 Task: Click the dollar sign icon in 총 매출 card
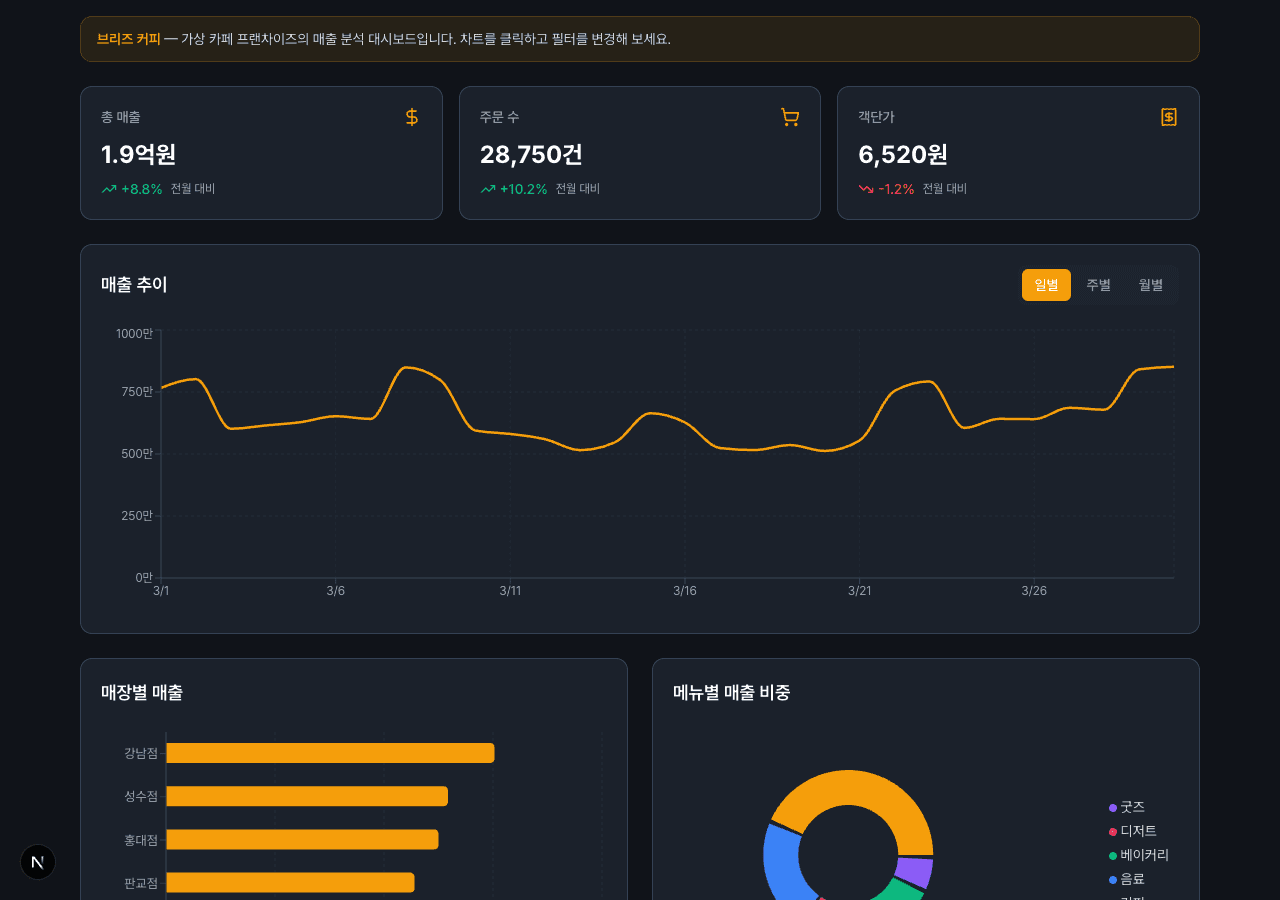pos(412,117)
